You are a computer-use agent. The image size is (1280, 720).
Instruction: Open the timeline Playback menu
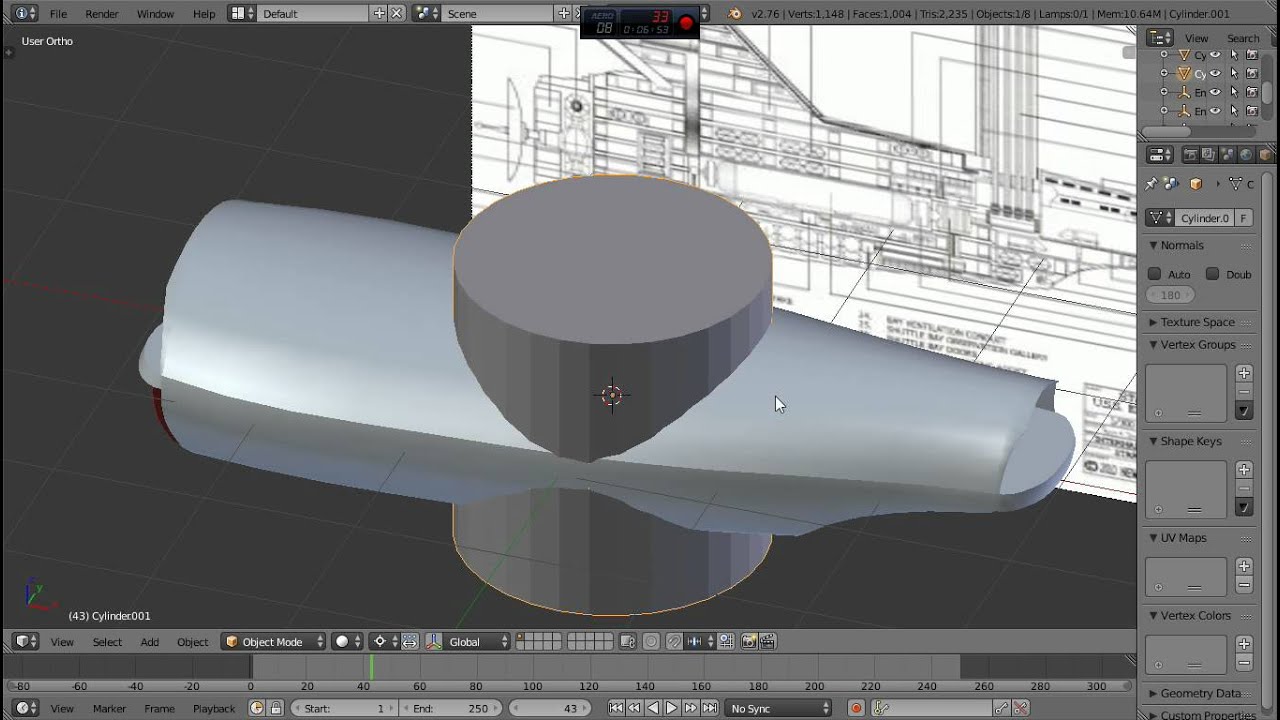pyautogui.click(x=214, y=708)
